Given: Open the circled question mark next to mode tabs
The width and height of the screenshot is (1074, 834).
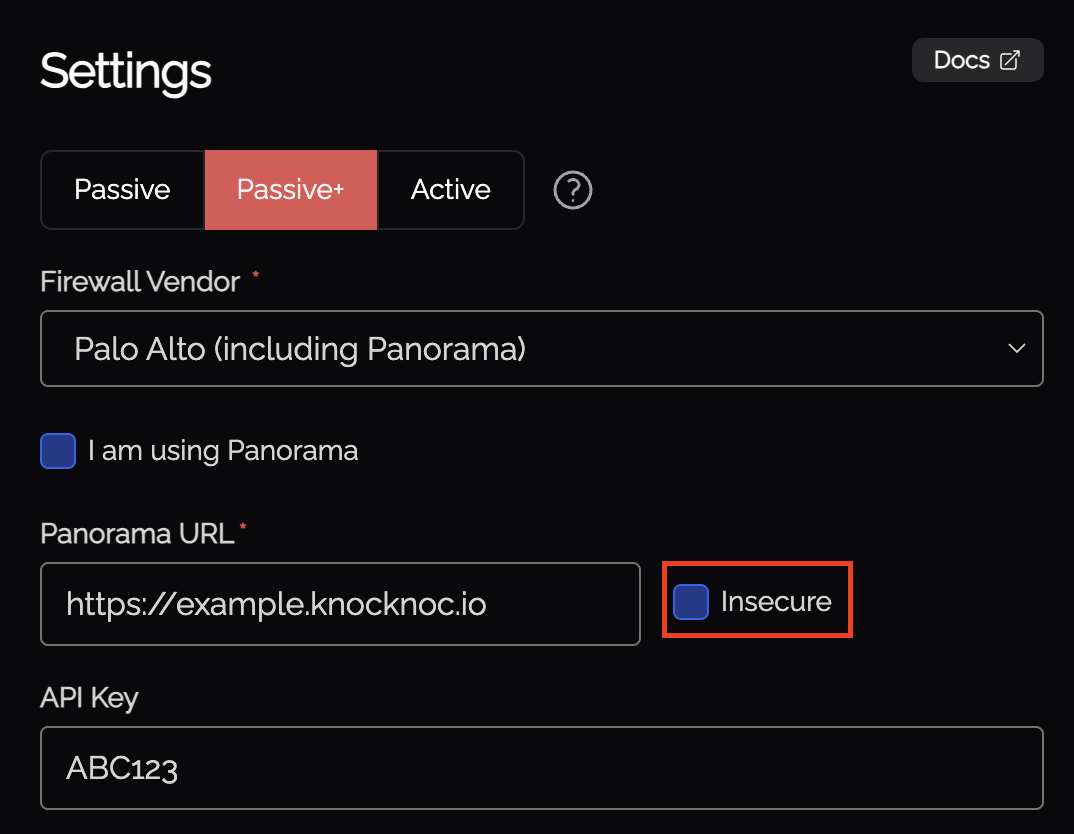Looking at the screenshot, I should pos(572,190).
